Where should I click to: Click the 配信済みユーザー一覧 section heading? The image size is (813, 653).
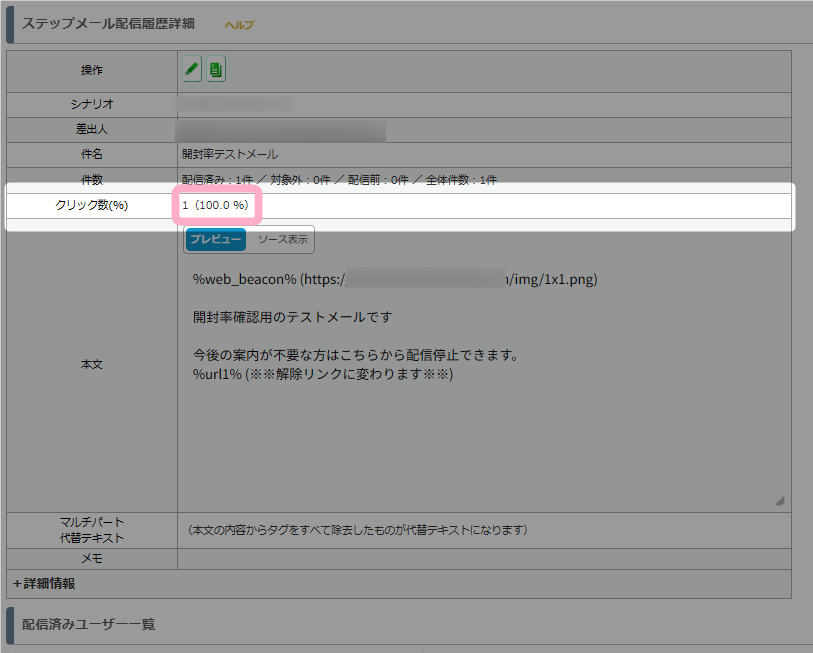88,624
